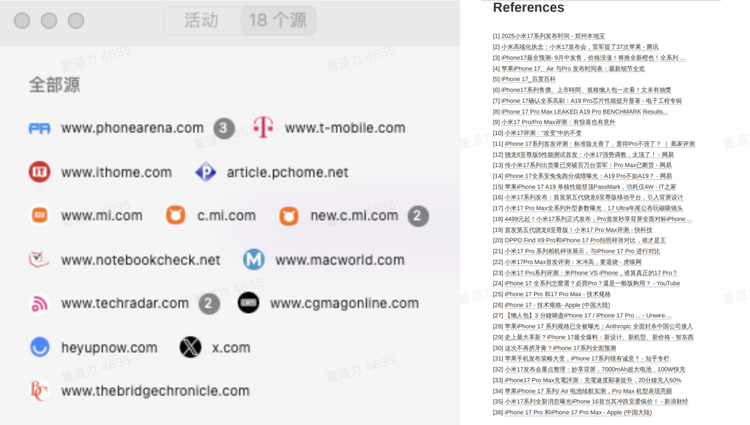The image size is (750, 425).
Task: Click the T-Mobile magenta logo icon
Action: click(263, 127)
